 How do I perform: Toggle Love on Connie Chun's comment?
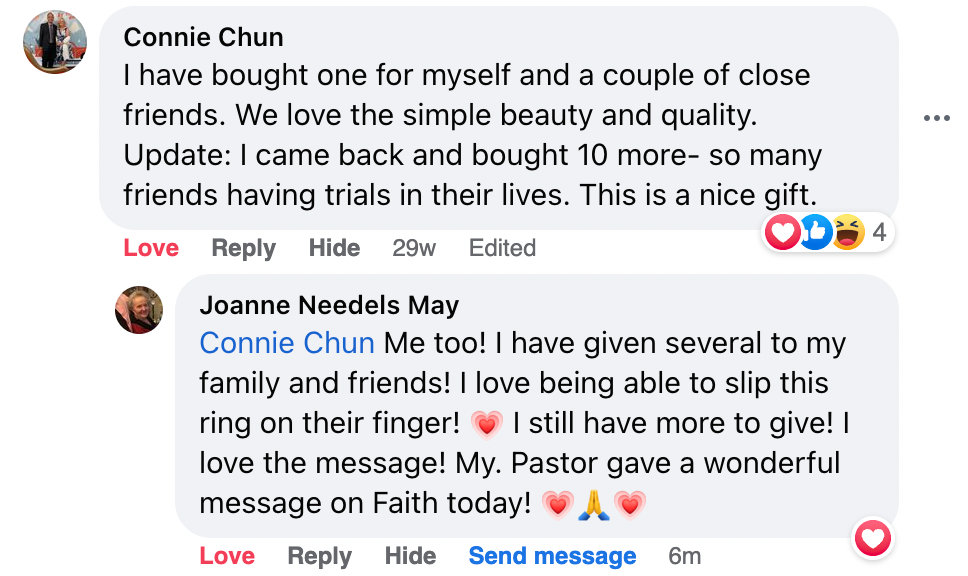click(151, 248)
